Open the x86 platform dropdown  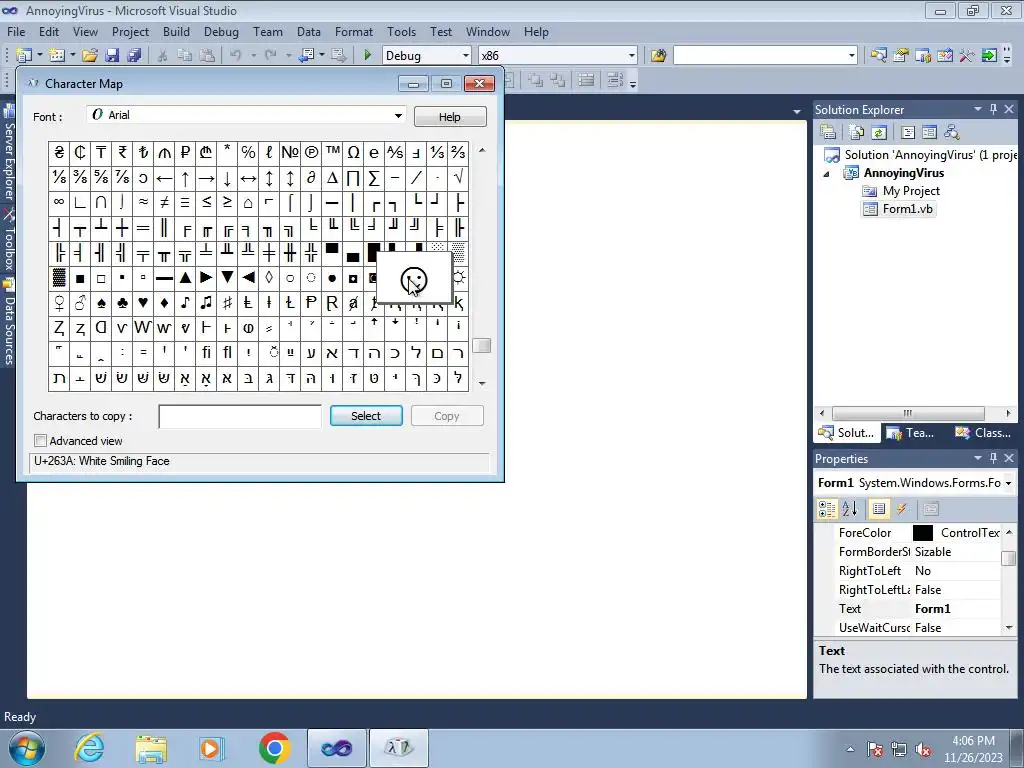coord(632,56)
